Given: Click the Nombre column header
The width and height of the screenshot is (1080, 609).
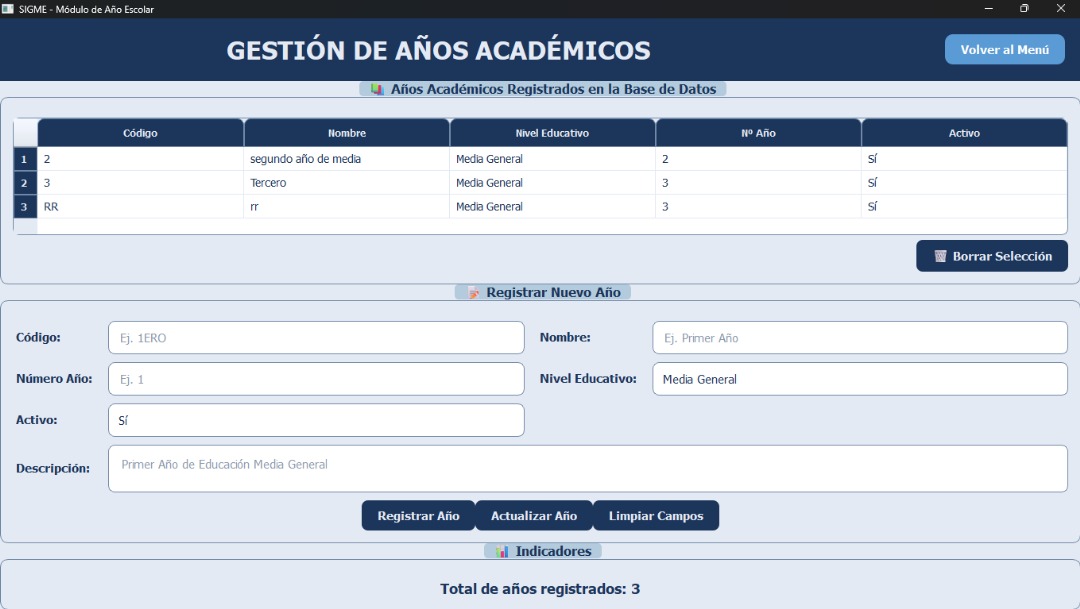Looking at the screenshot, I should pos(347,133).
